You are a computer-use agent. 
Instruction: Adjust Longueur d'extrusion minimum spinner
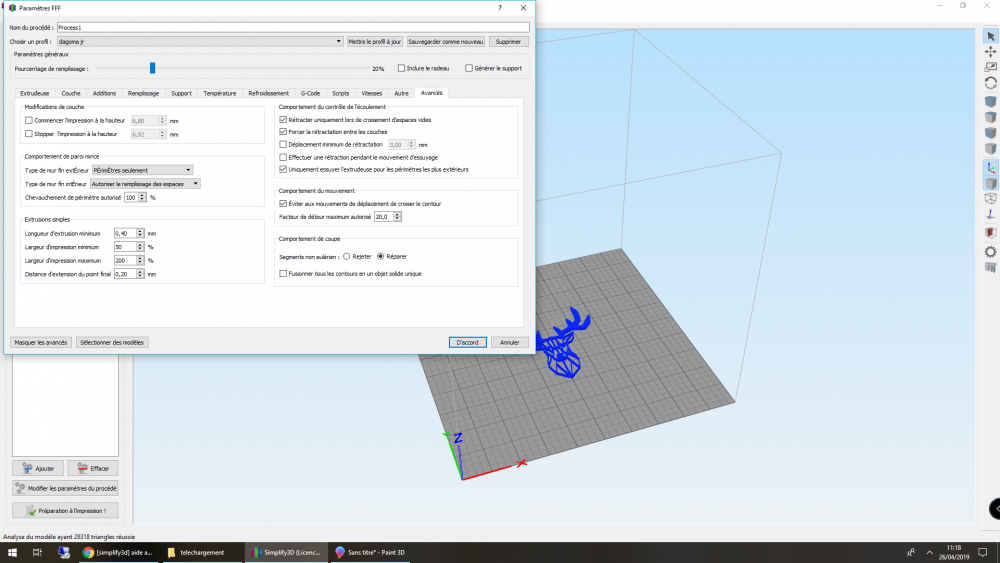coord(140,233)
